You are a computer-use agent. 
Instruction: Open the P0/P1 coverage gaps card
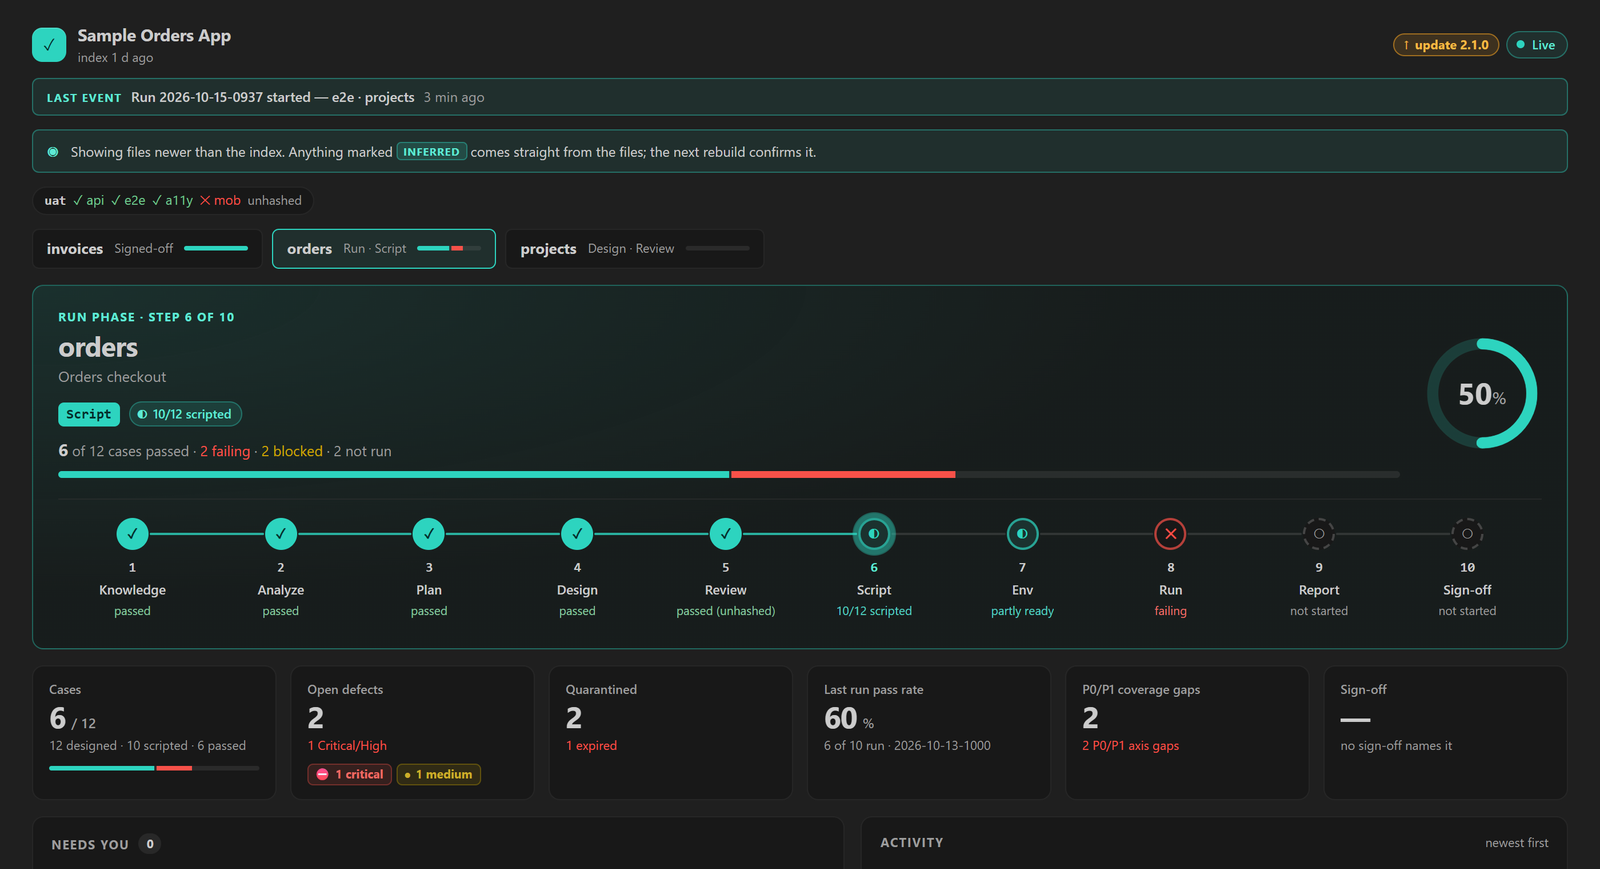click(x=1187, y=733)
